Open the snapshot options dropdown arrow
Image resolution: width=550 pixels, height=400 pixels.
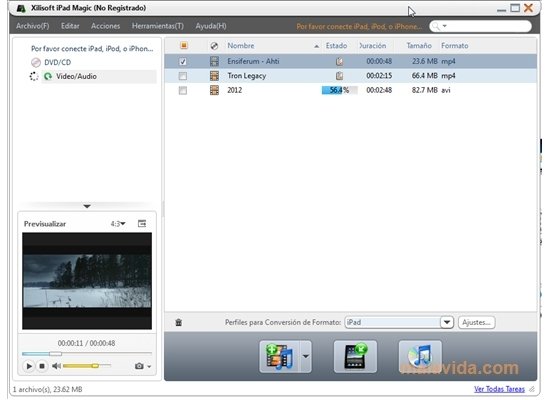pyautogui.click(x=149, y=367)
